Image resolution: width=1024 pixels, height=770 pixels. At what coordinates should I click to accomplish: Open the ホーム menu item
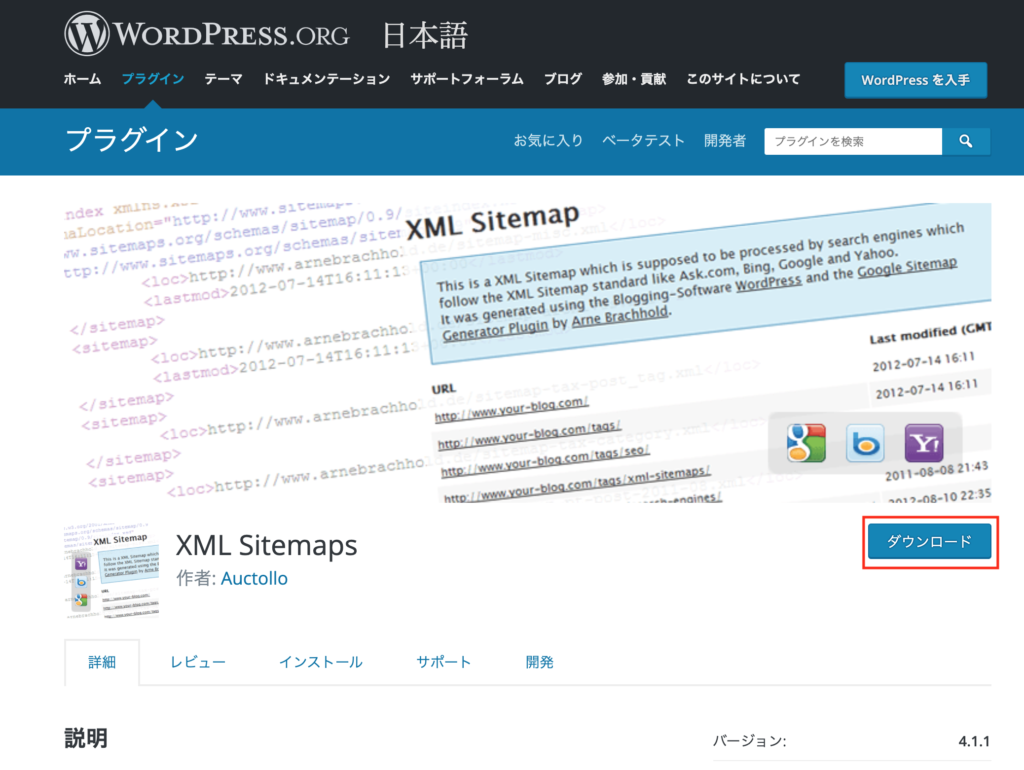coord(82,79)
